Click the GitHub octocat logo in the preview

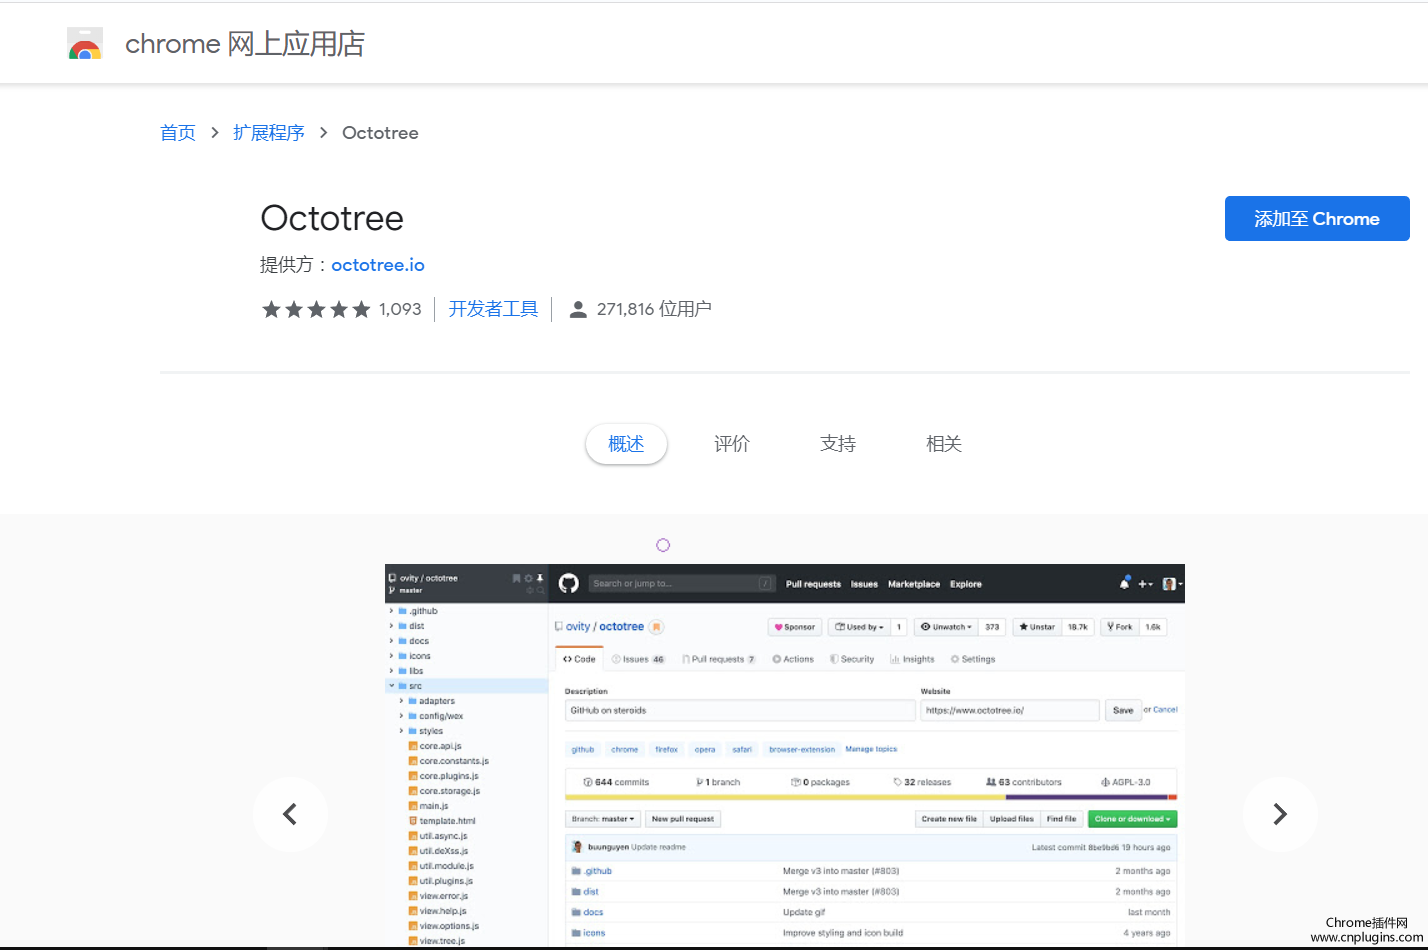(x=569, y=584)
